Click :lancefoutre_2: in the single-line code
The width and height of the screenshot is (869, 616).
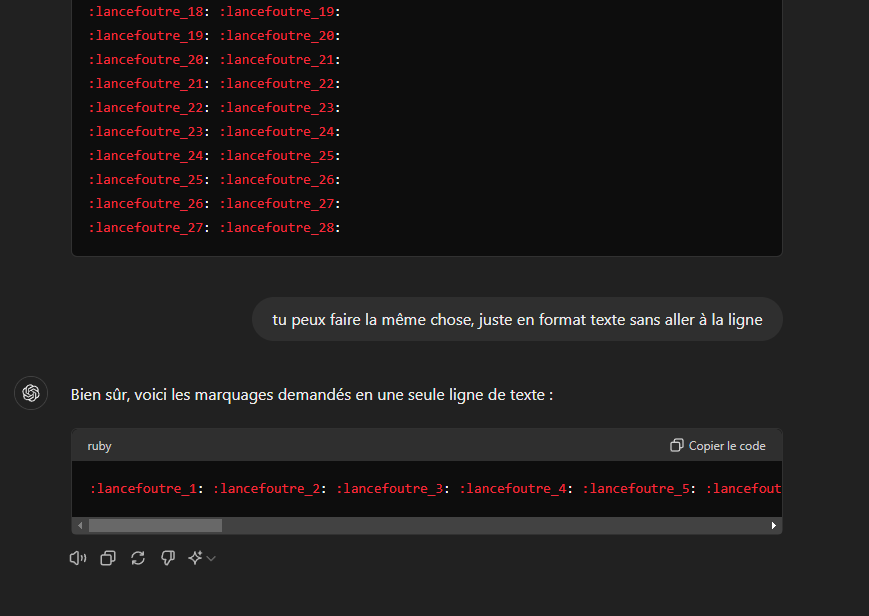(x=270, y=488)
